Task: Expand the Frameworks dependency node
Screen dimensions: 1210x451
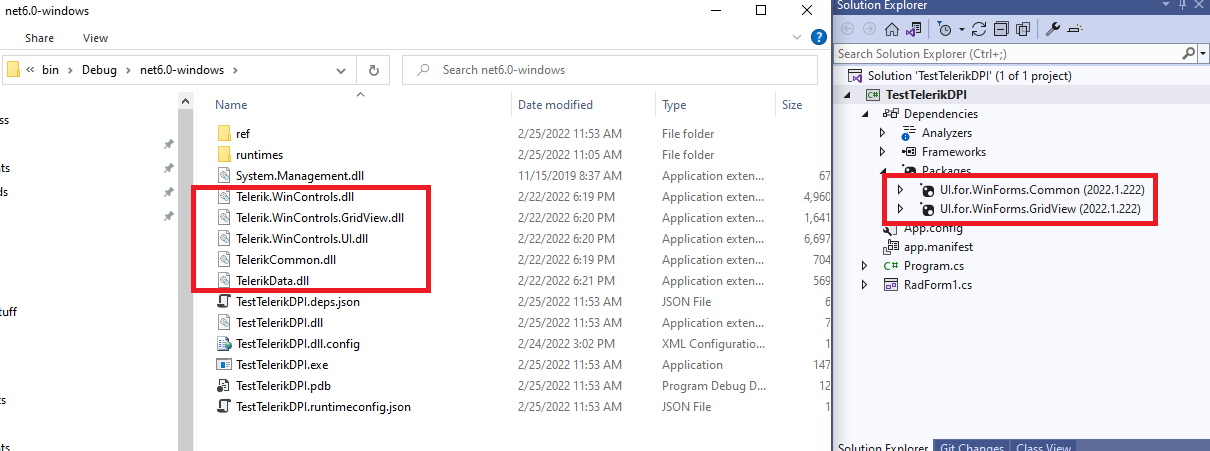Action: [x=882, y=152]
